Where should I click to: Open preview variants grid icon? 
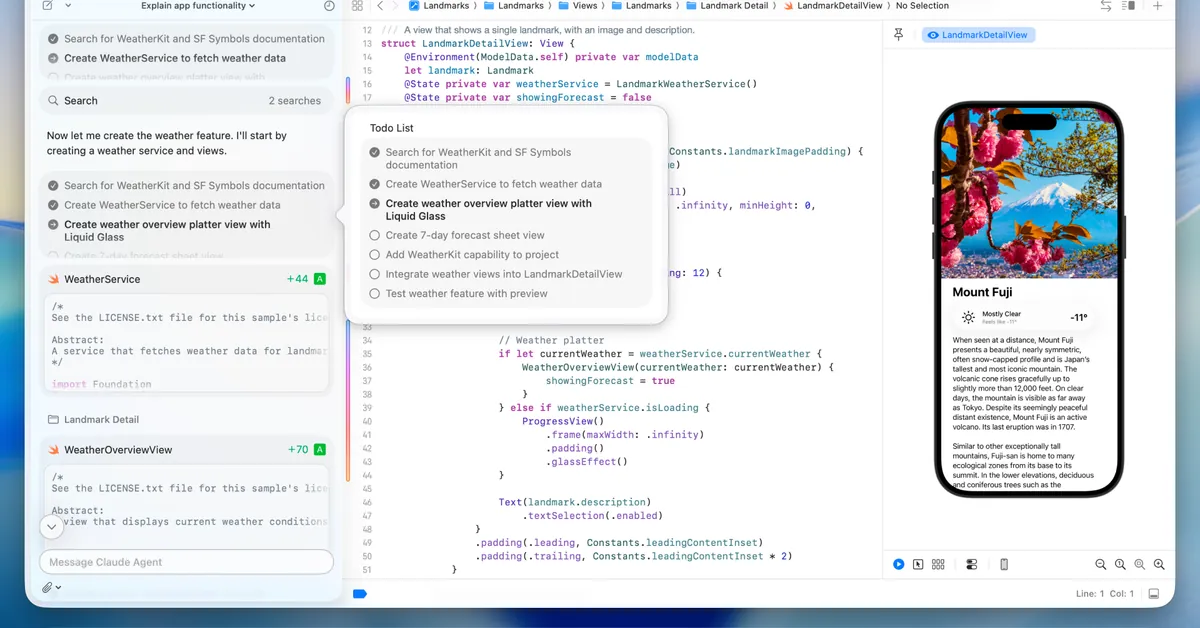coord(938,565)
